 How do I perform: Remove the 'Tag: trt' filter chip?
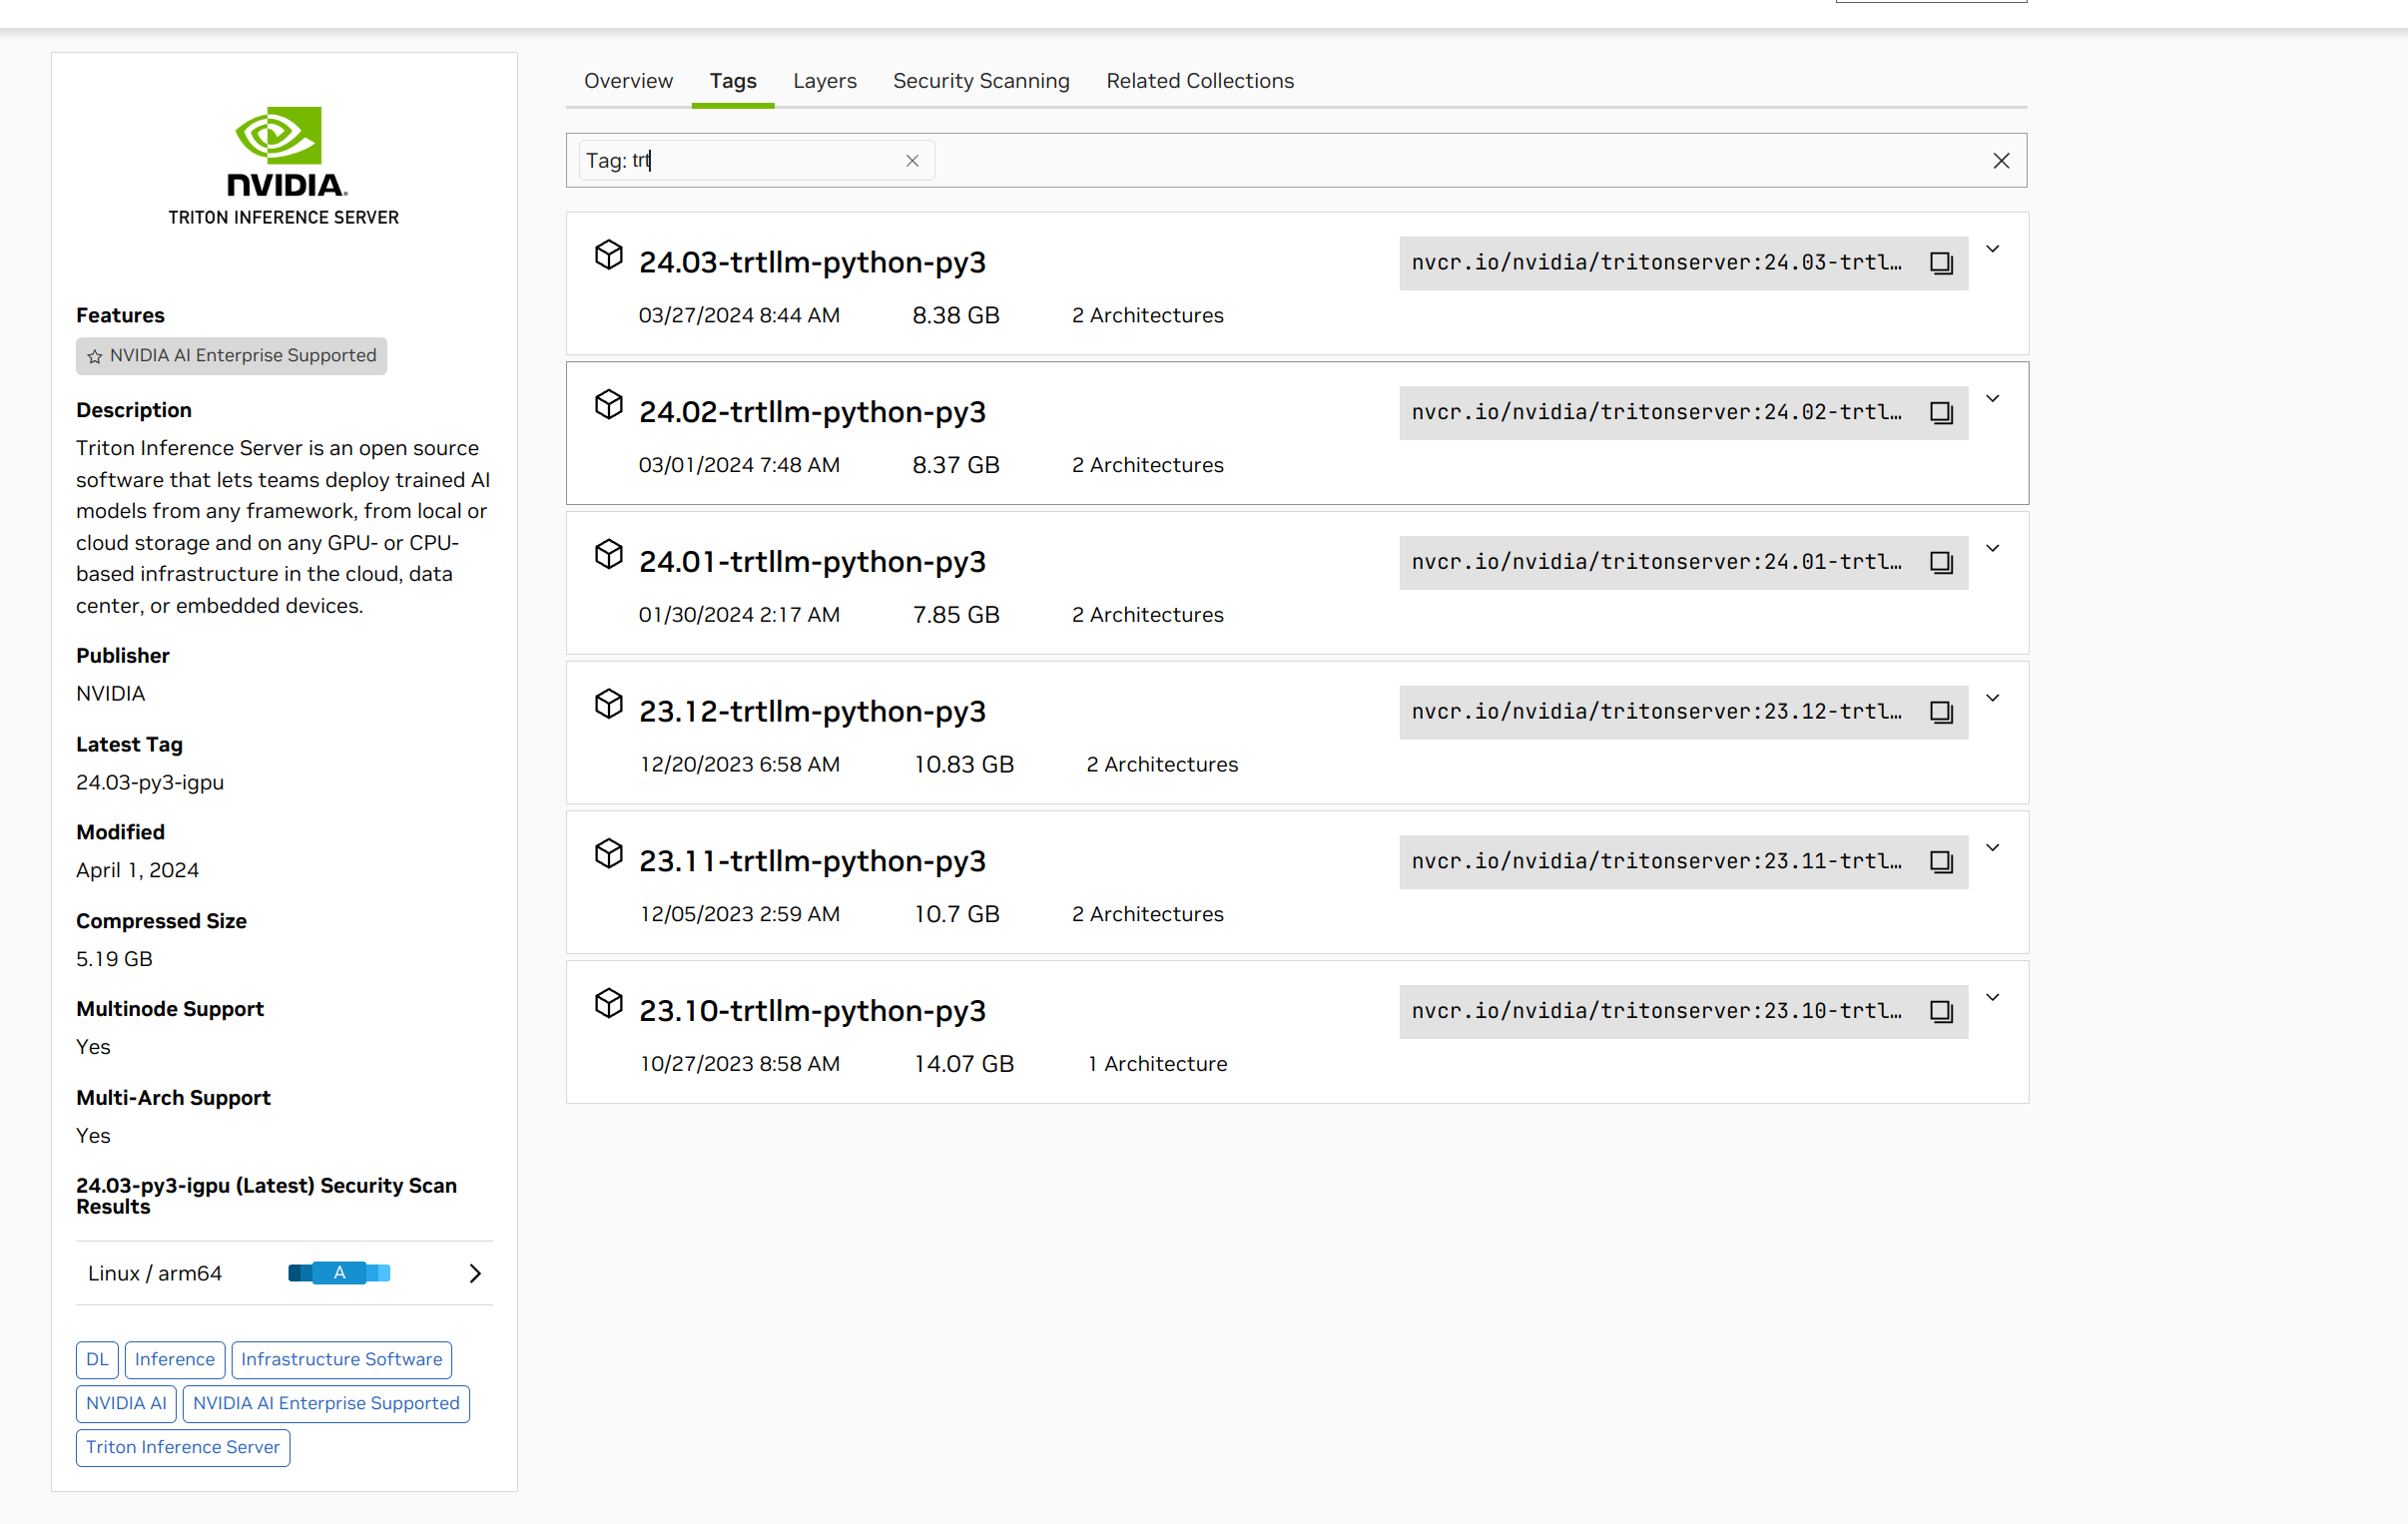tap(912, 161)
